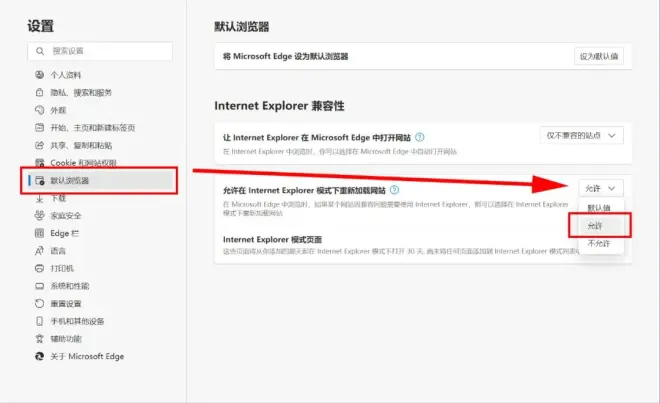Click help icon beside 允许在 IE 模式下重新加载网站
The height and width of the screenshot is (403, 660).
click(x=394, y=190)
